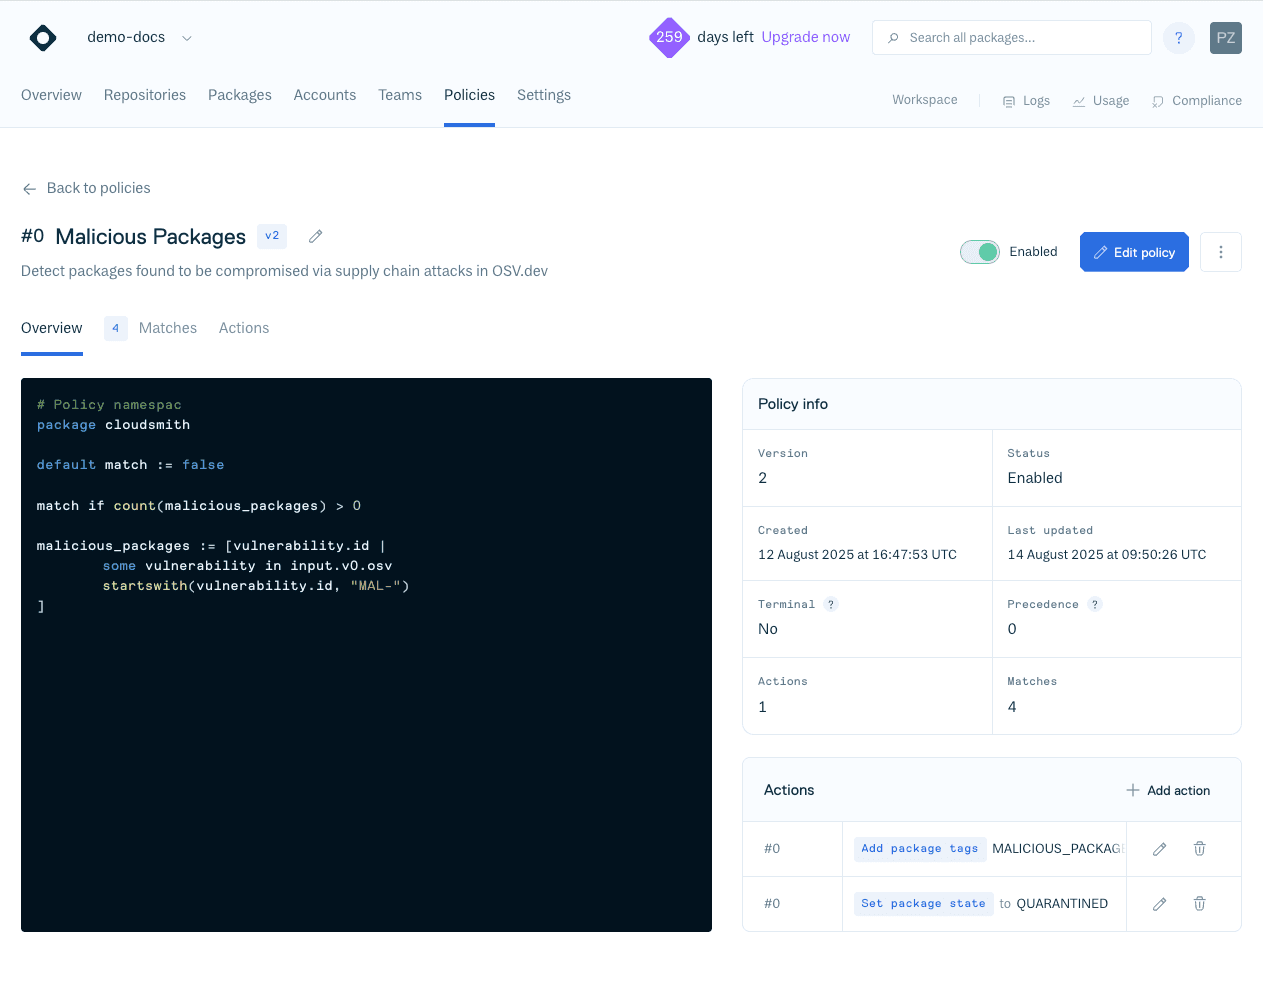Switch to the Matches tab
Image resolution: width=1263 pixels, height=984 pixels.
(x=167, y=328)
